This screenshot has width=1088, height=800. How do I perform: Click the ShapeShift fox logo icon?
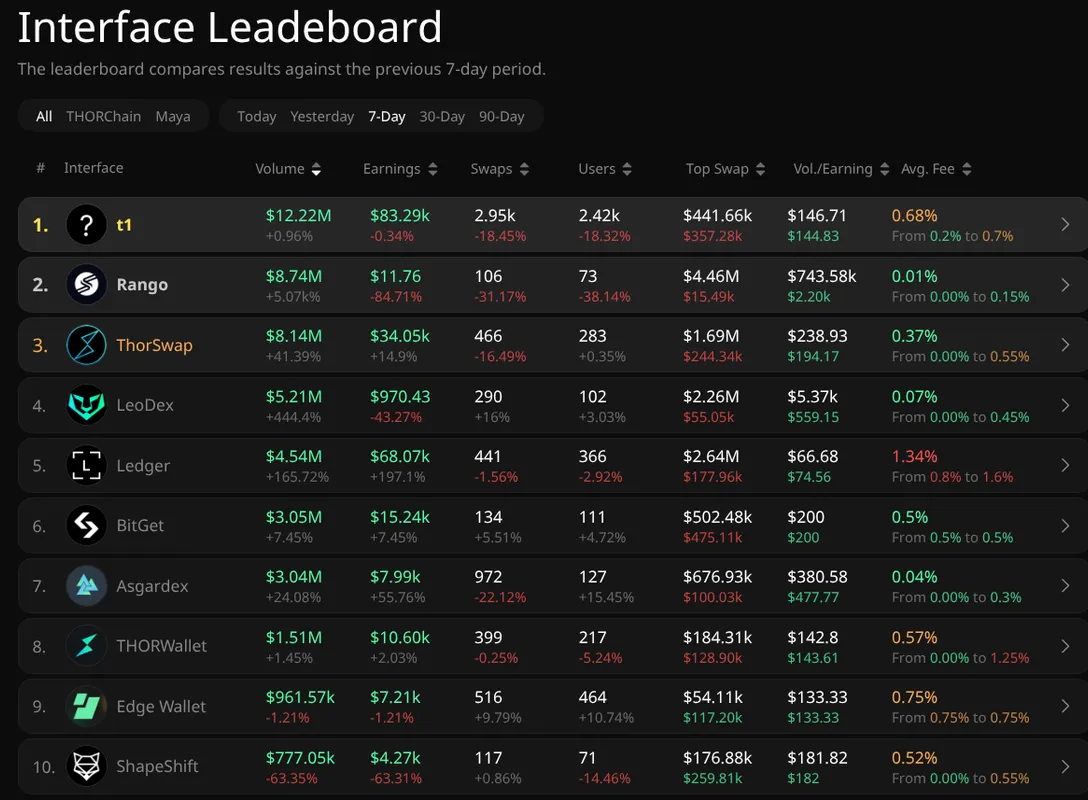[86, 767]
